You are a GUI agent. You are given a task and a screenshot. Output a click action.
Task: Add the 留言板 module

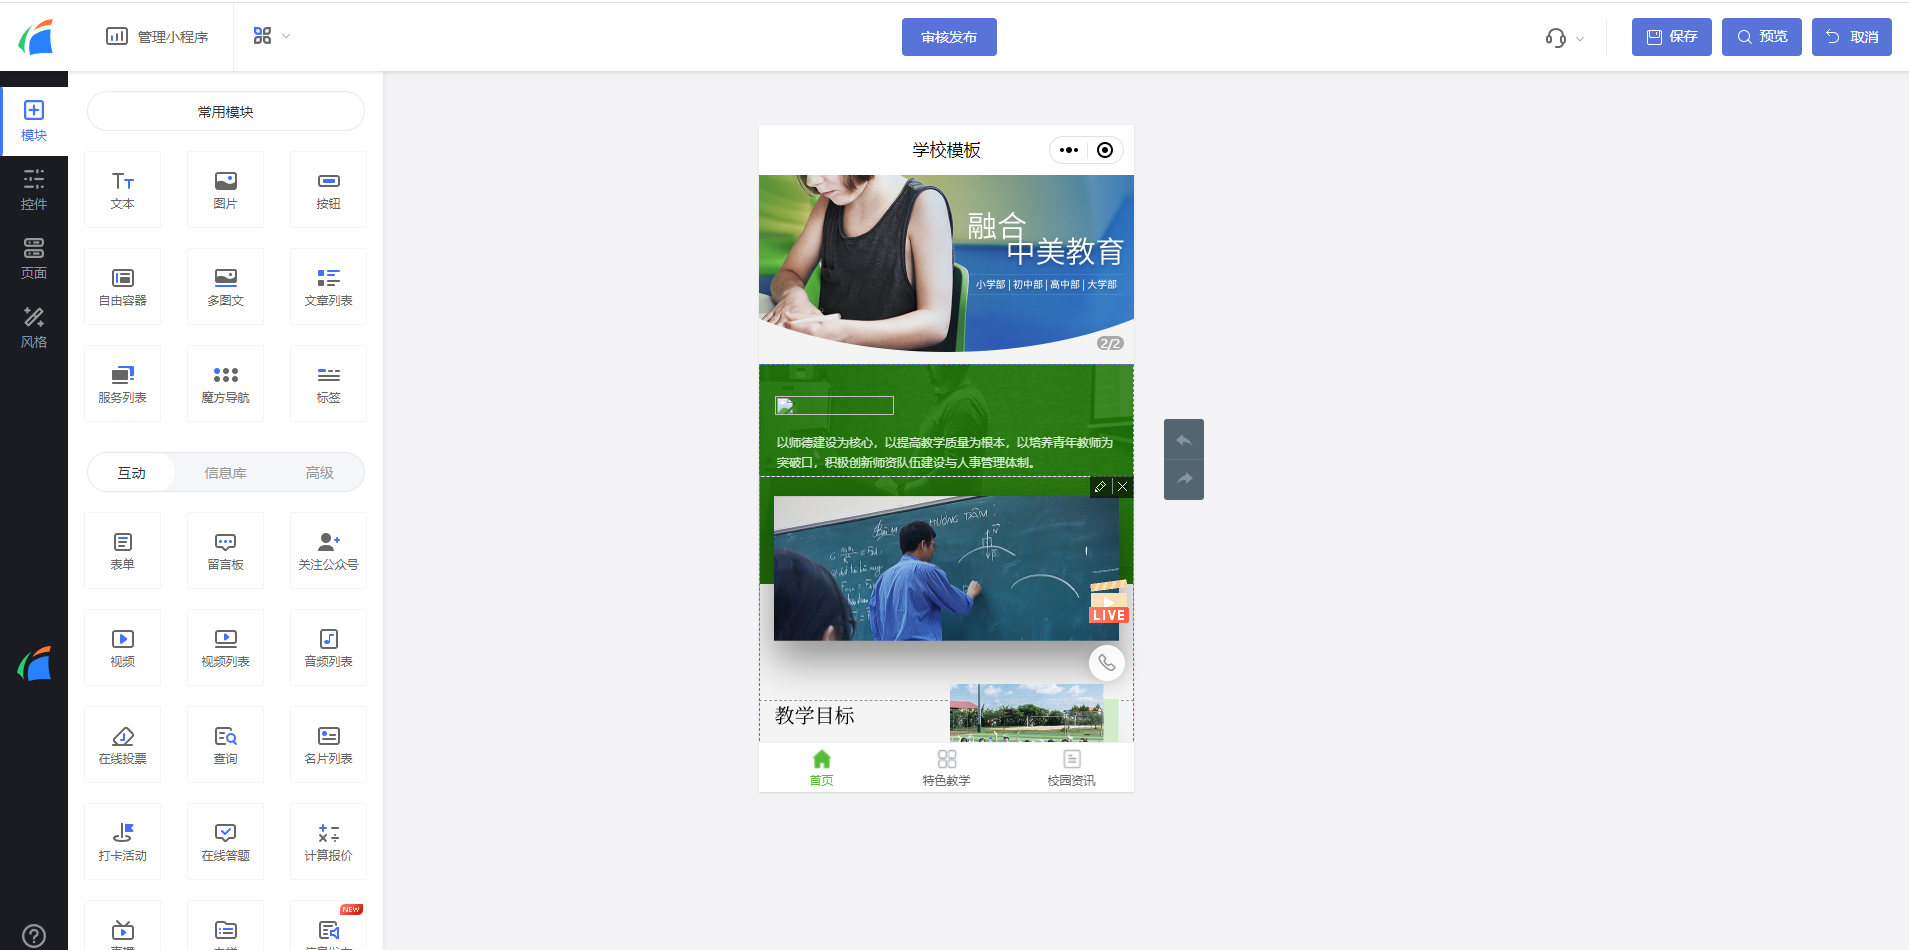click(x=226, y=551)
